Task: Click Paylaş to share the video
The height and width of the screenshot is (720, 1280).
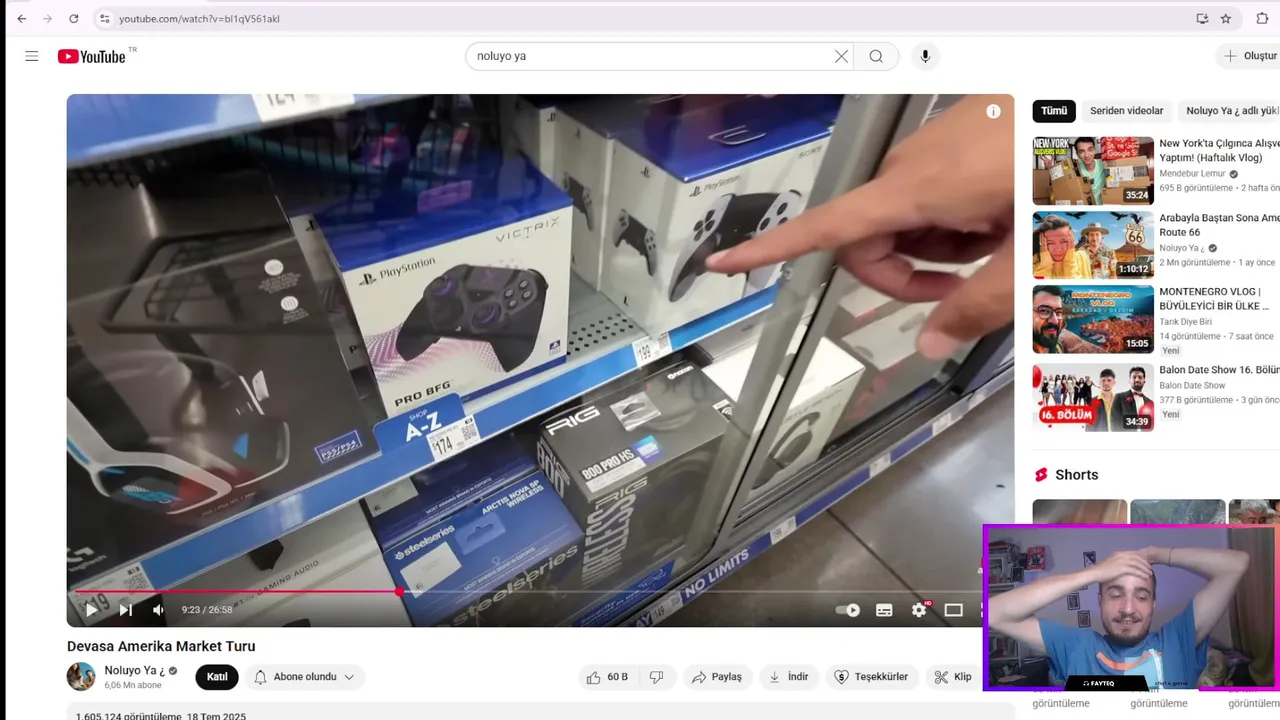Action: tap(717, 677)
